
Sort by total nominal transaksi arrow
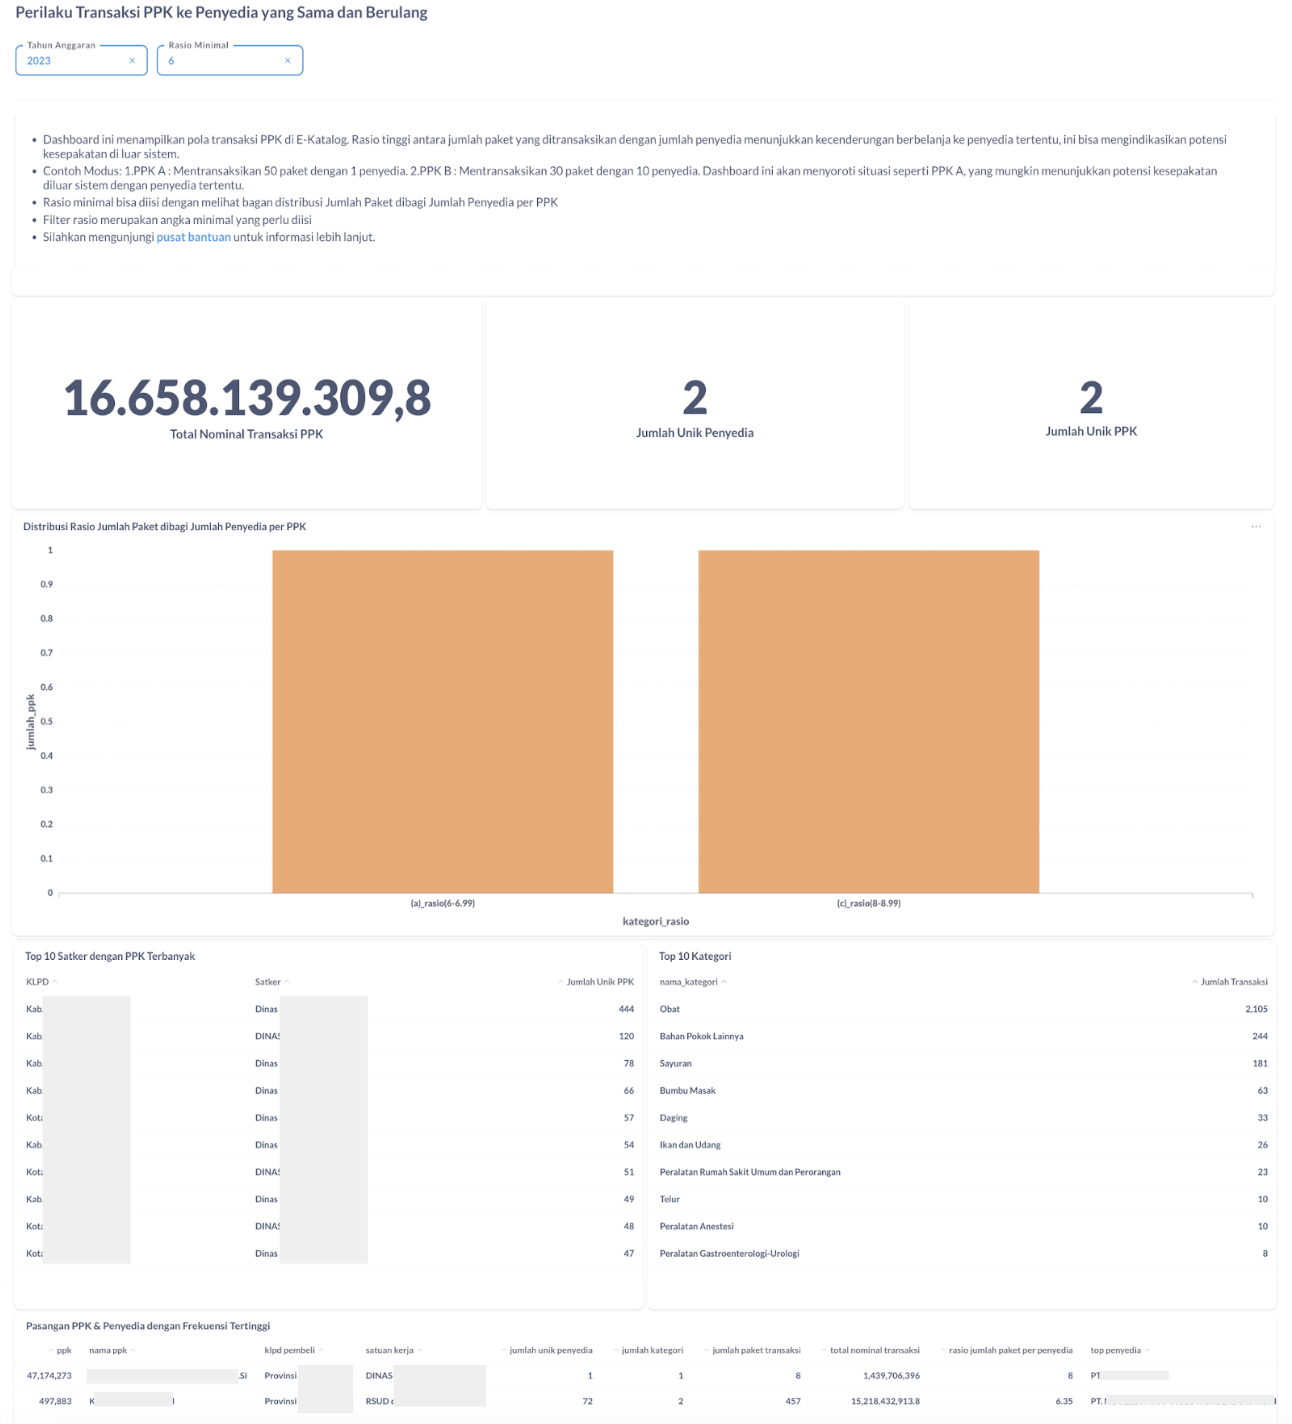click(x=824, y=1350)
